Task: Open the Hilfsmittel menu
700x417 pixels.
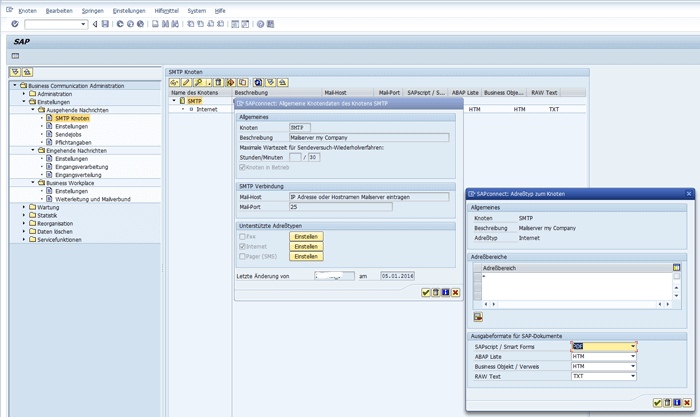Action: tap(167, 11)
